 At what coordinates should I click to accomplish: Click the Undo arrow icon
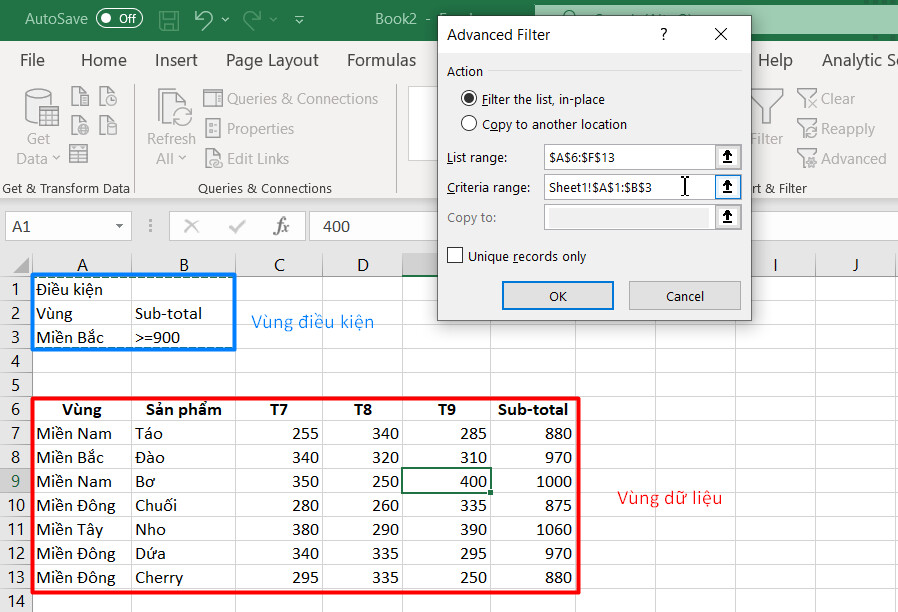tap(203, 19)
